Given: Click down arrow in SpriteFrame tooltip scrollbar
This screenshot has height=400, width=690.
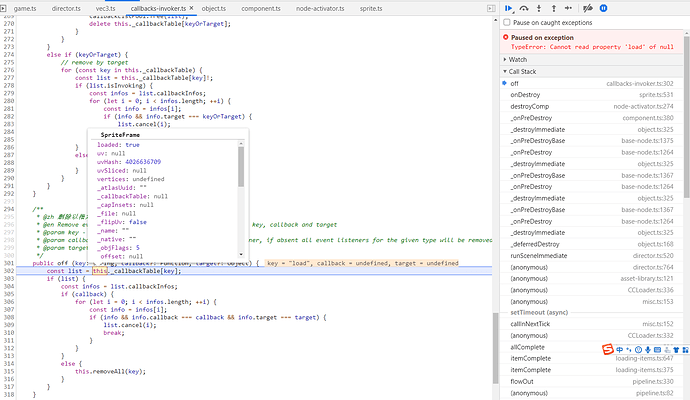Looking at the screenshot, I should click(241, 254).
